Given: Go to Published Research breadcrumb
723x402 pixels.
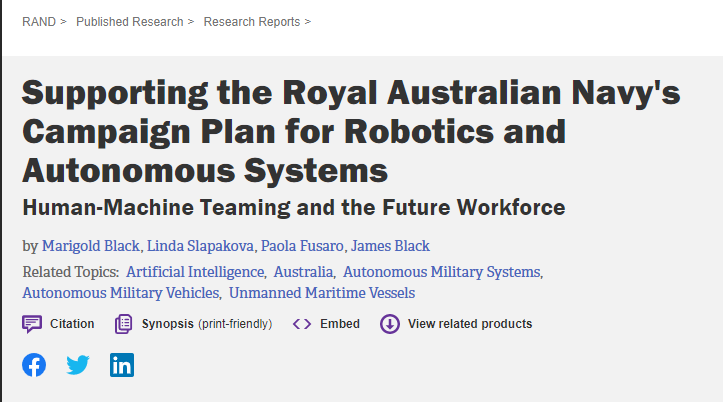Looking at the screenshot, I should coord(130,22).
